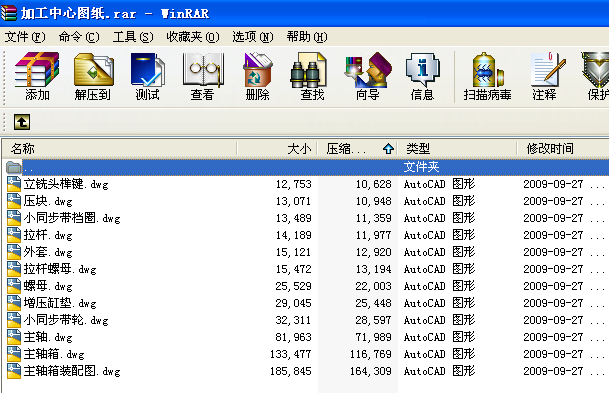Click the file icon of 小同步带轮.dwg
The width and height of the screenshot is (609, 393).
point(14,320)
